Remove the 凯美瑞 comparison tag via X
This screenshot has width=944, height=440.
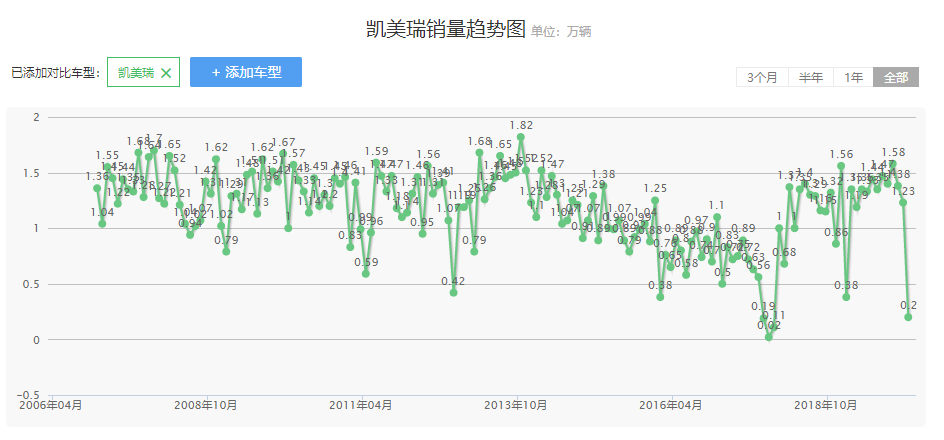click(166, 73)
